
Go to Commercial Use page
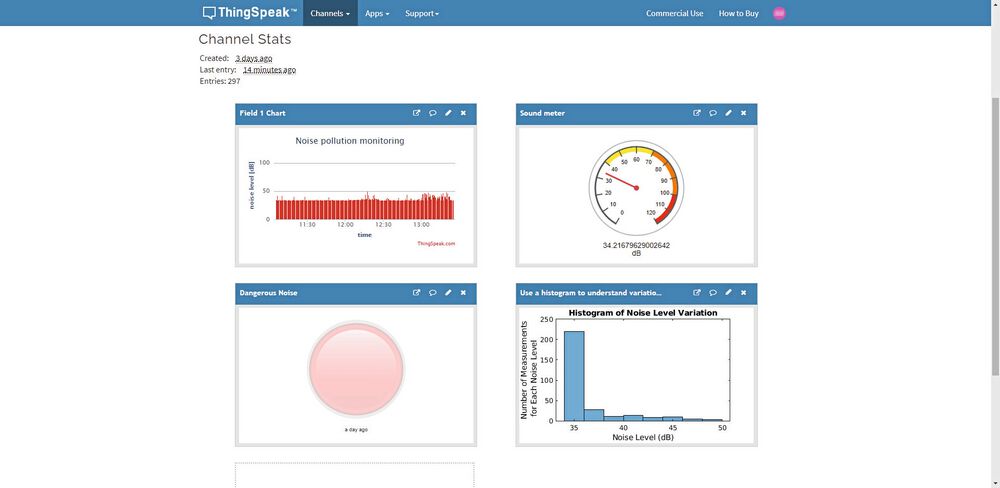pos(674,13)
